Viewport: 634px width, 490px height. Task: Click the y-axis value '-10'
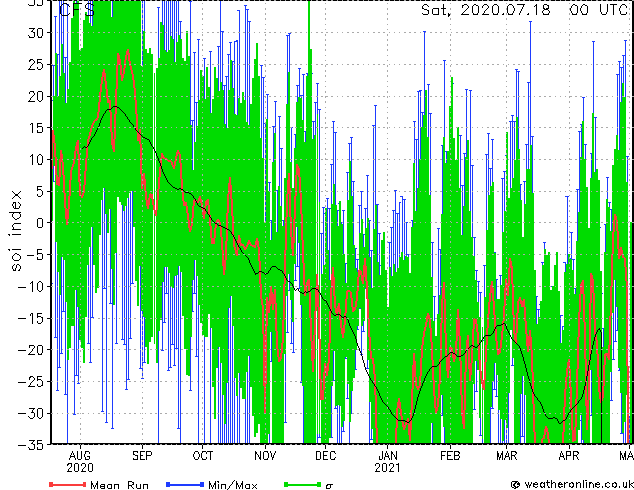click(31, 286)
